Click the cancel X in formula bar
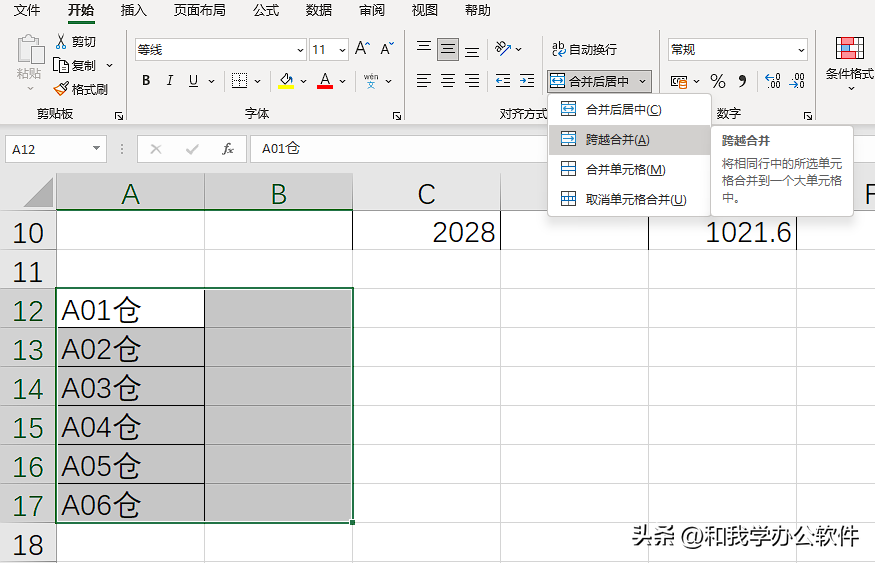The width and height of the screenshot is (875, 563). tap(156, 149)
